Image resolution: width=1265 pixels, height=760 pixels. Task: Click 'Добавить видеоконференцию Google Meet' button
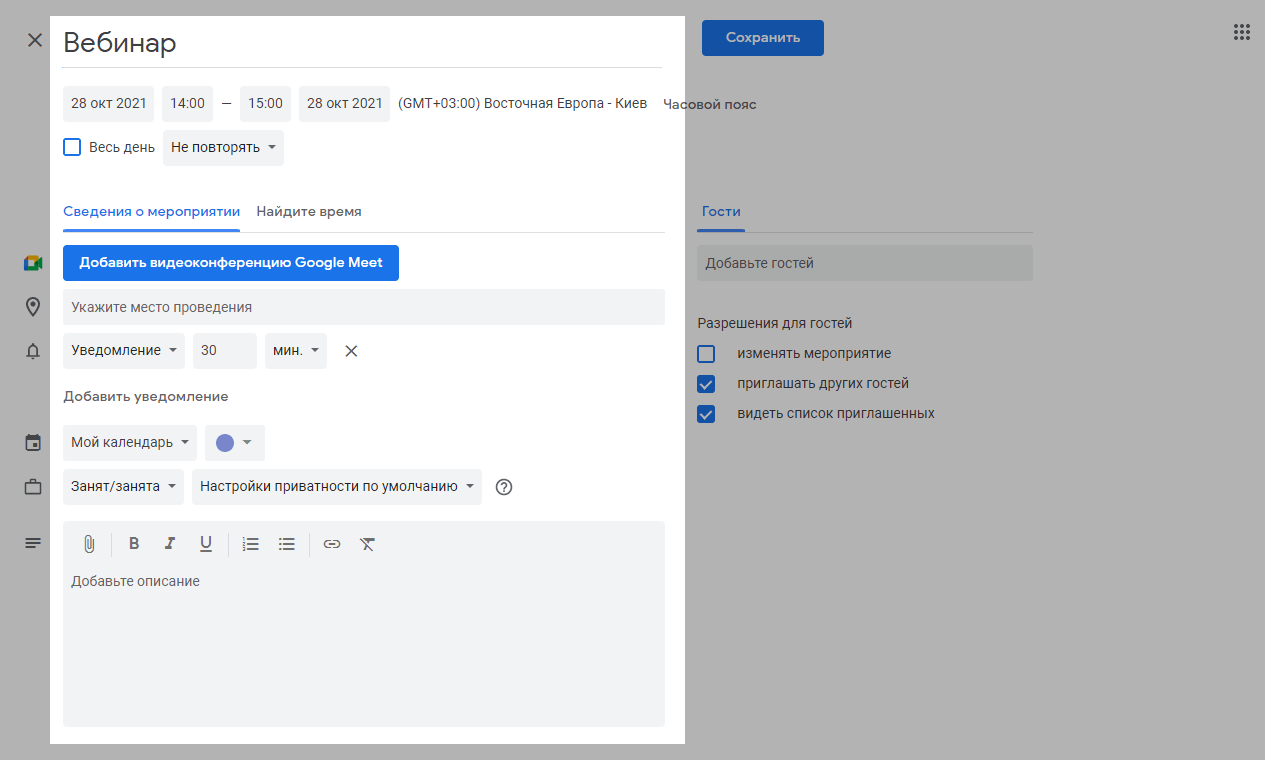click(x=231, y=263)
